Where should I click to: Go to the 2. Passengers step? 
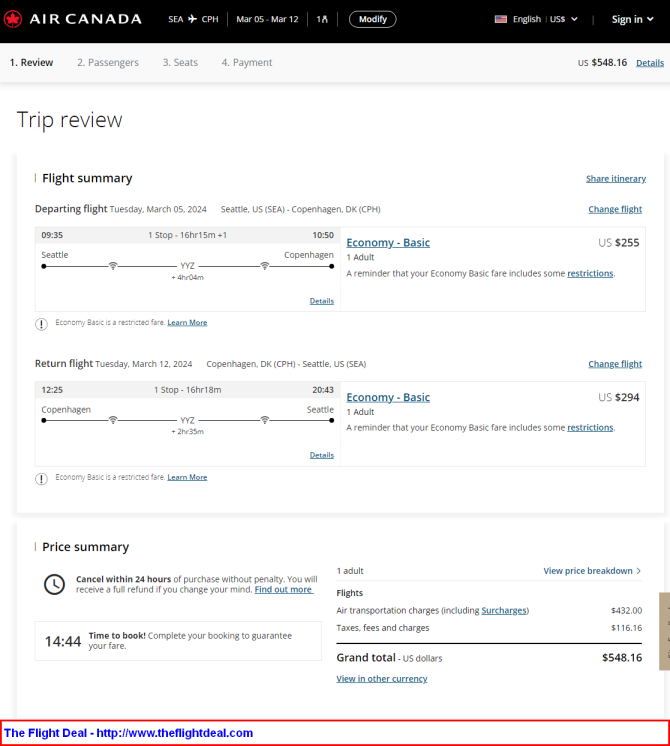click(x=108, y=62)
